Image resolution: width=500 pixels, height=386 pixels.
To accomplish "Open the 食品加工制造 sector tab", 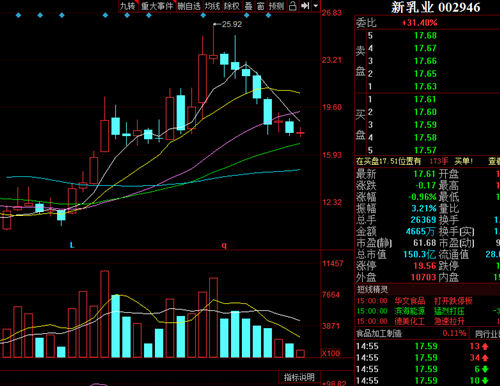I will [x=379, y=333].
